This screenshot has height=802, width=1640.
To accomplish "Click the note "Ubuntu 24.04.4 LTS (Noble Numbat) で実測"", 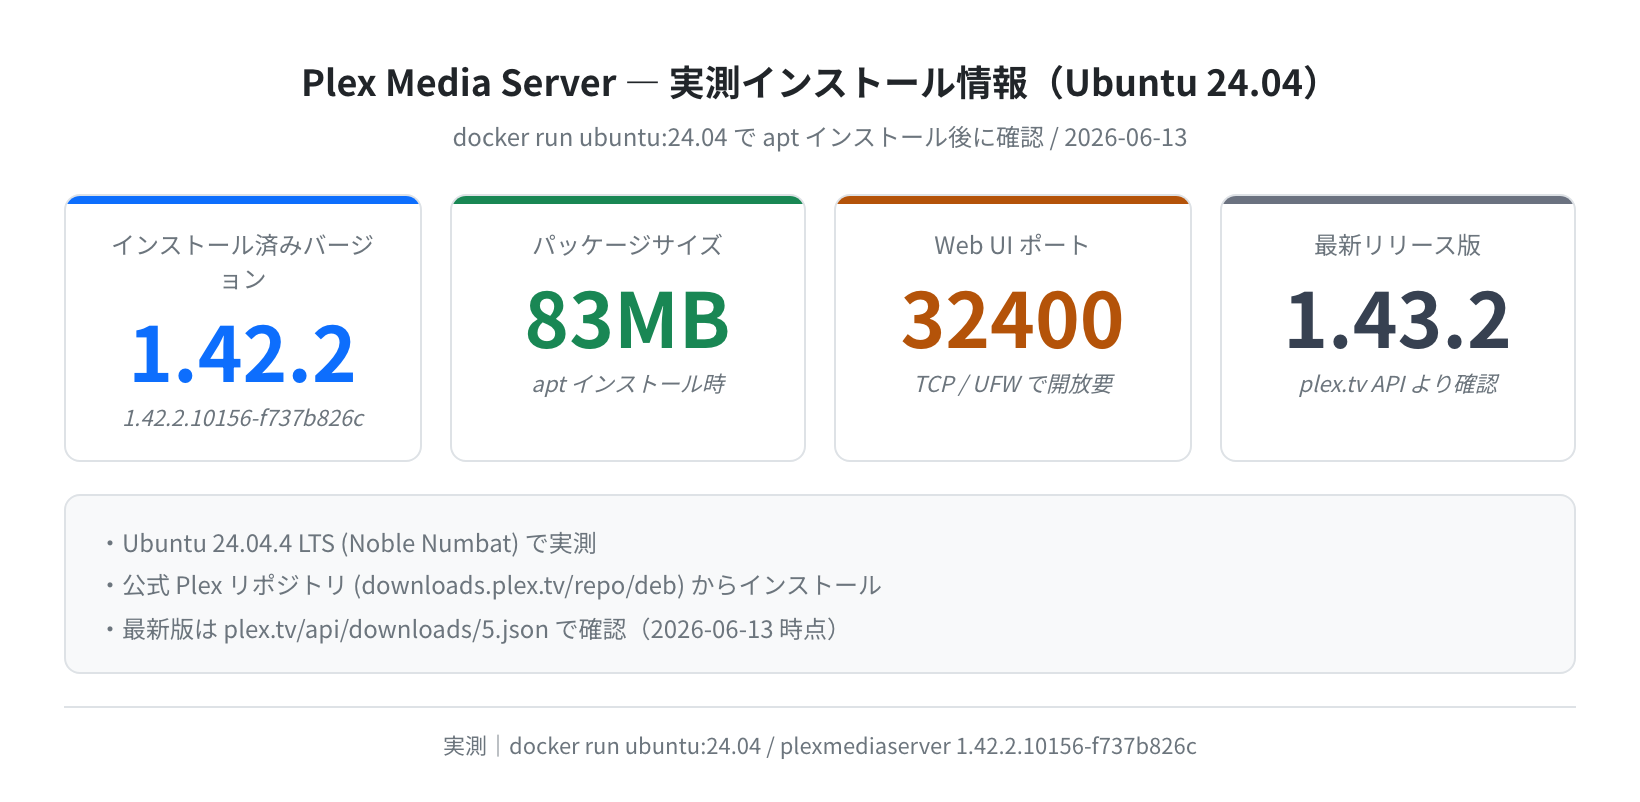I will click(350, 543).
